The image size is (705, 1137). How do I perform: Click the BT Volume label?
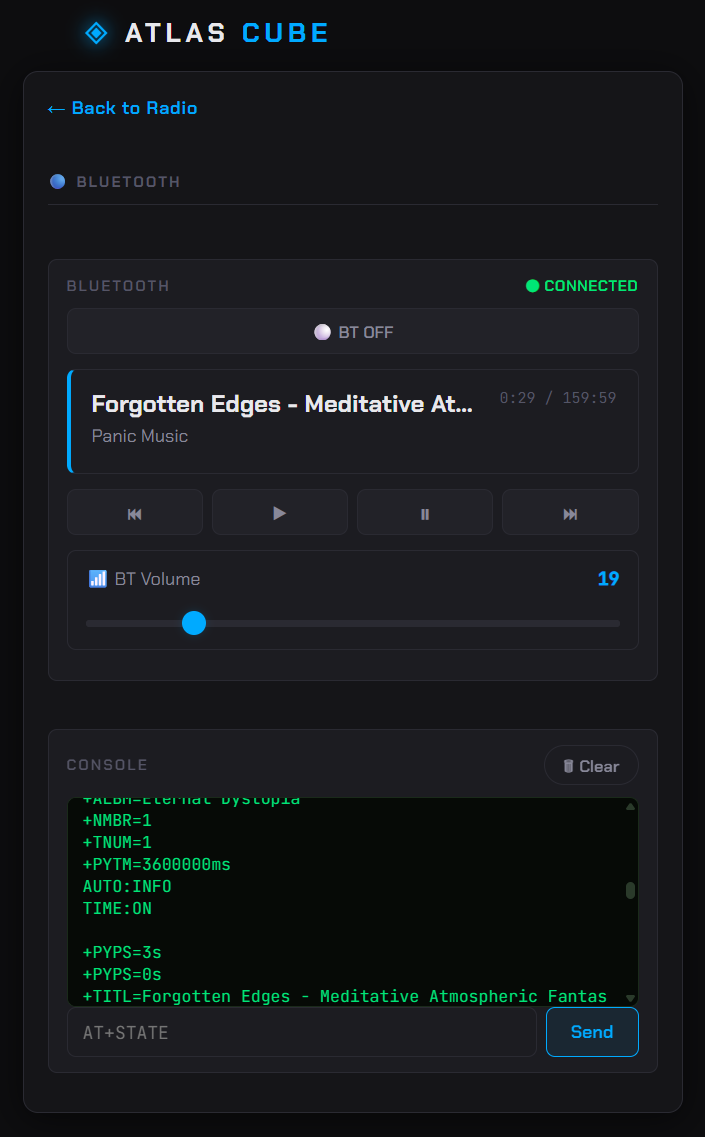tap(157, 579)
